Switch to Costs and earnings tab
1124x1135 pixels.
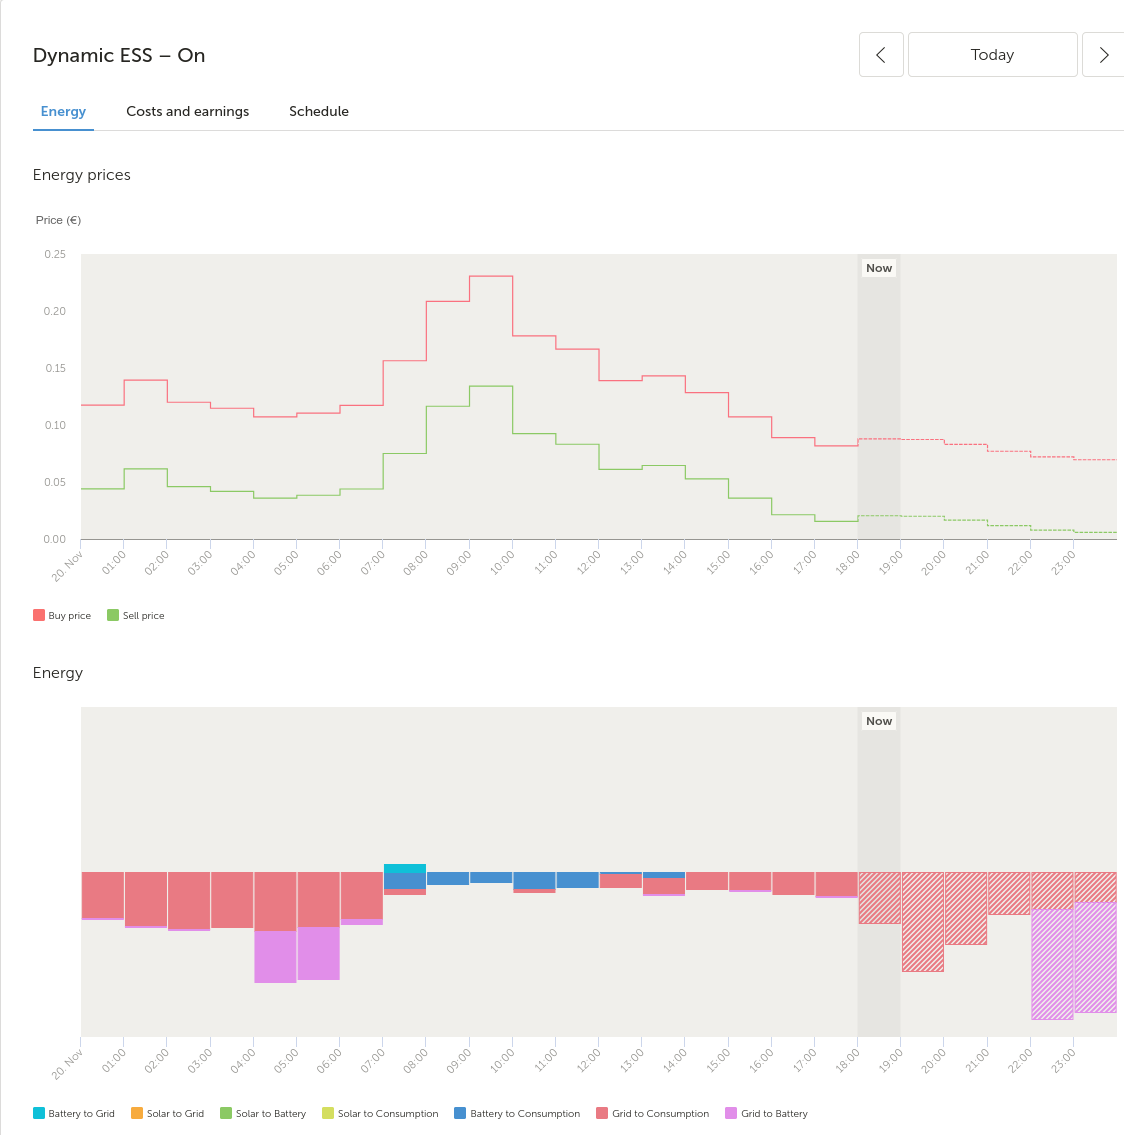pyautogui.click(x=187, y=111)
